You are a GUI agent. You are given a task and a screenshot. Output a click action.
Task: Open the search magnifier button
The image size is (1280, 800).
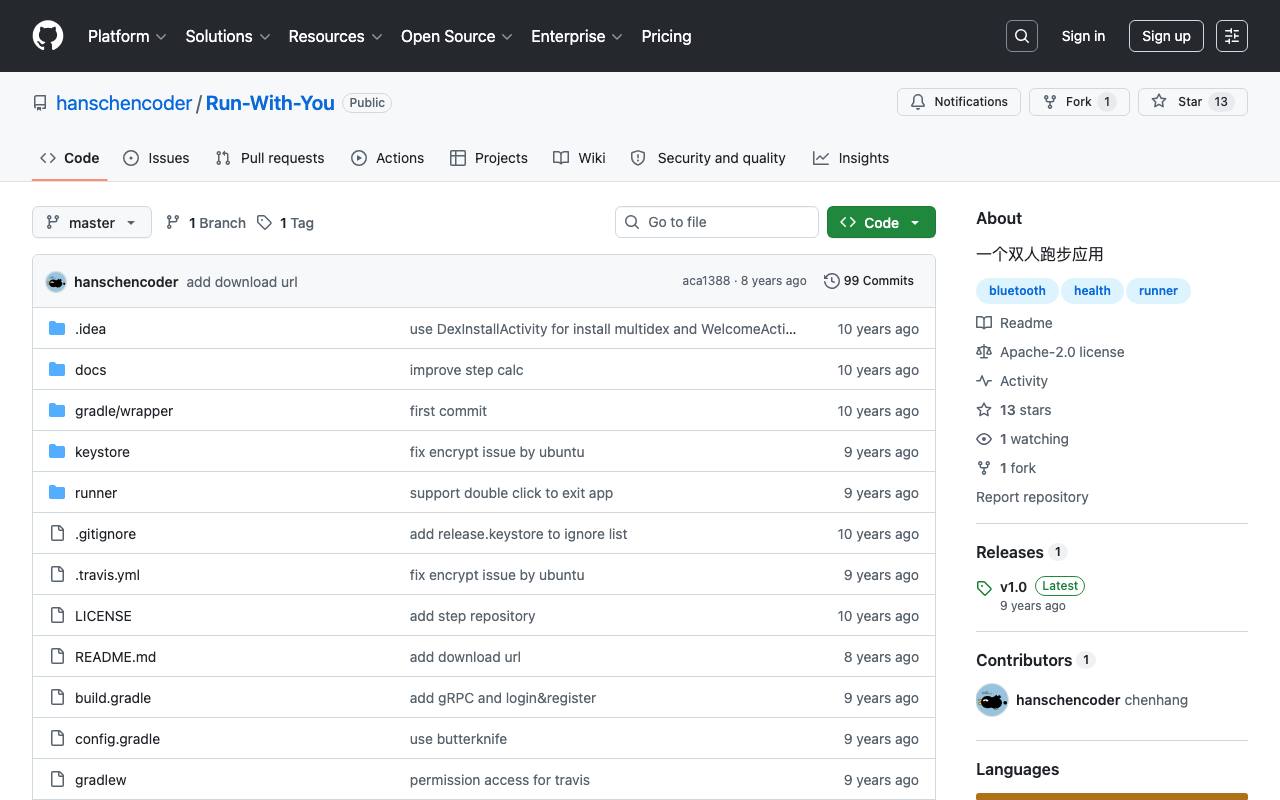(x=1022, y=36)
